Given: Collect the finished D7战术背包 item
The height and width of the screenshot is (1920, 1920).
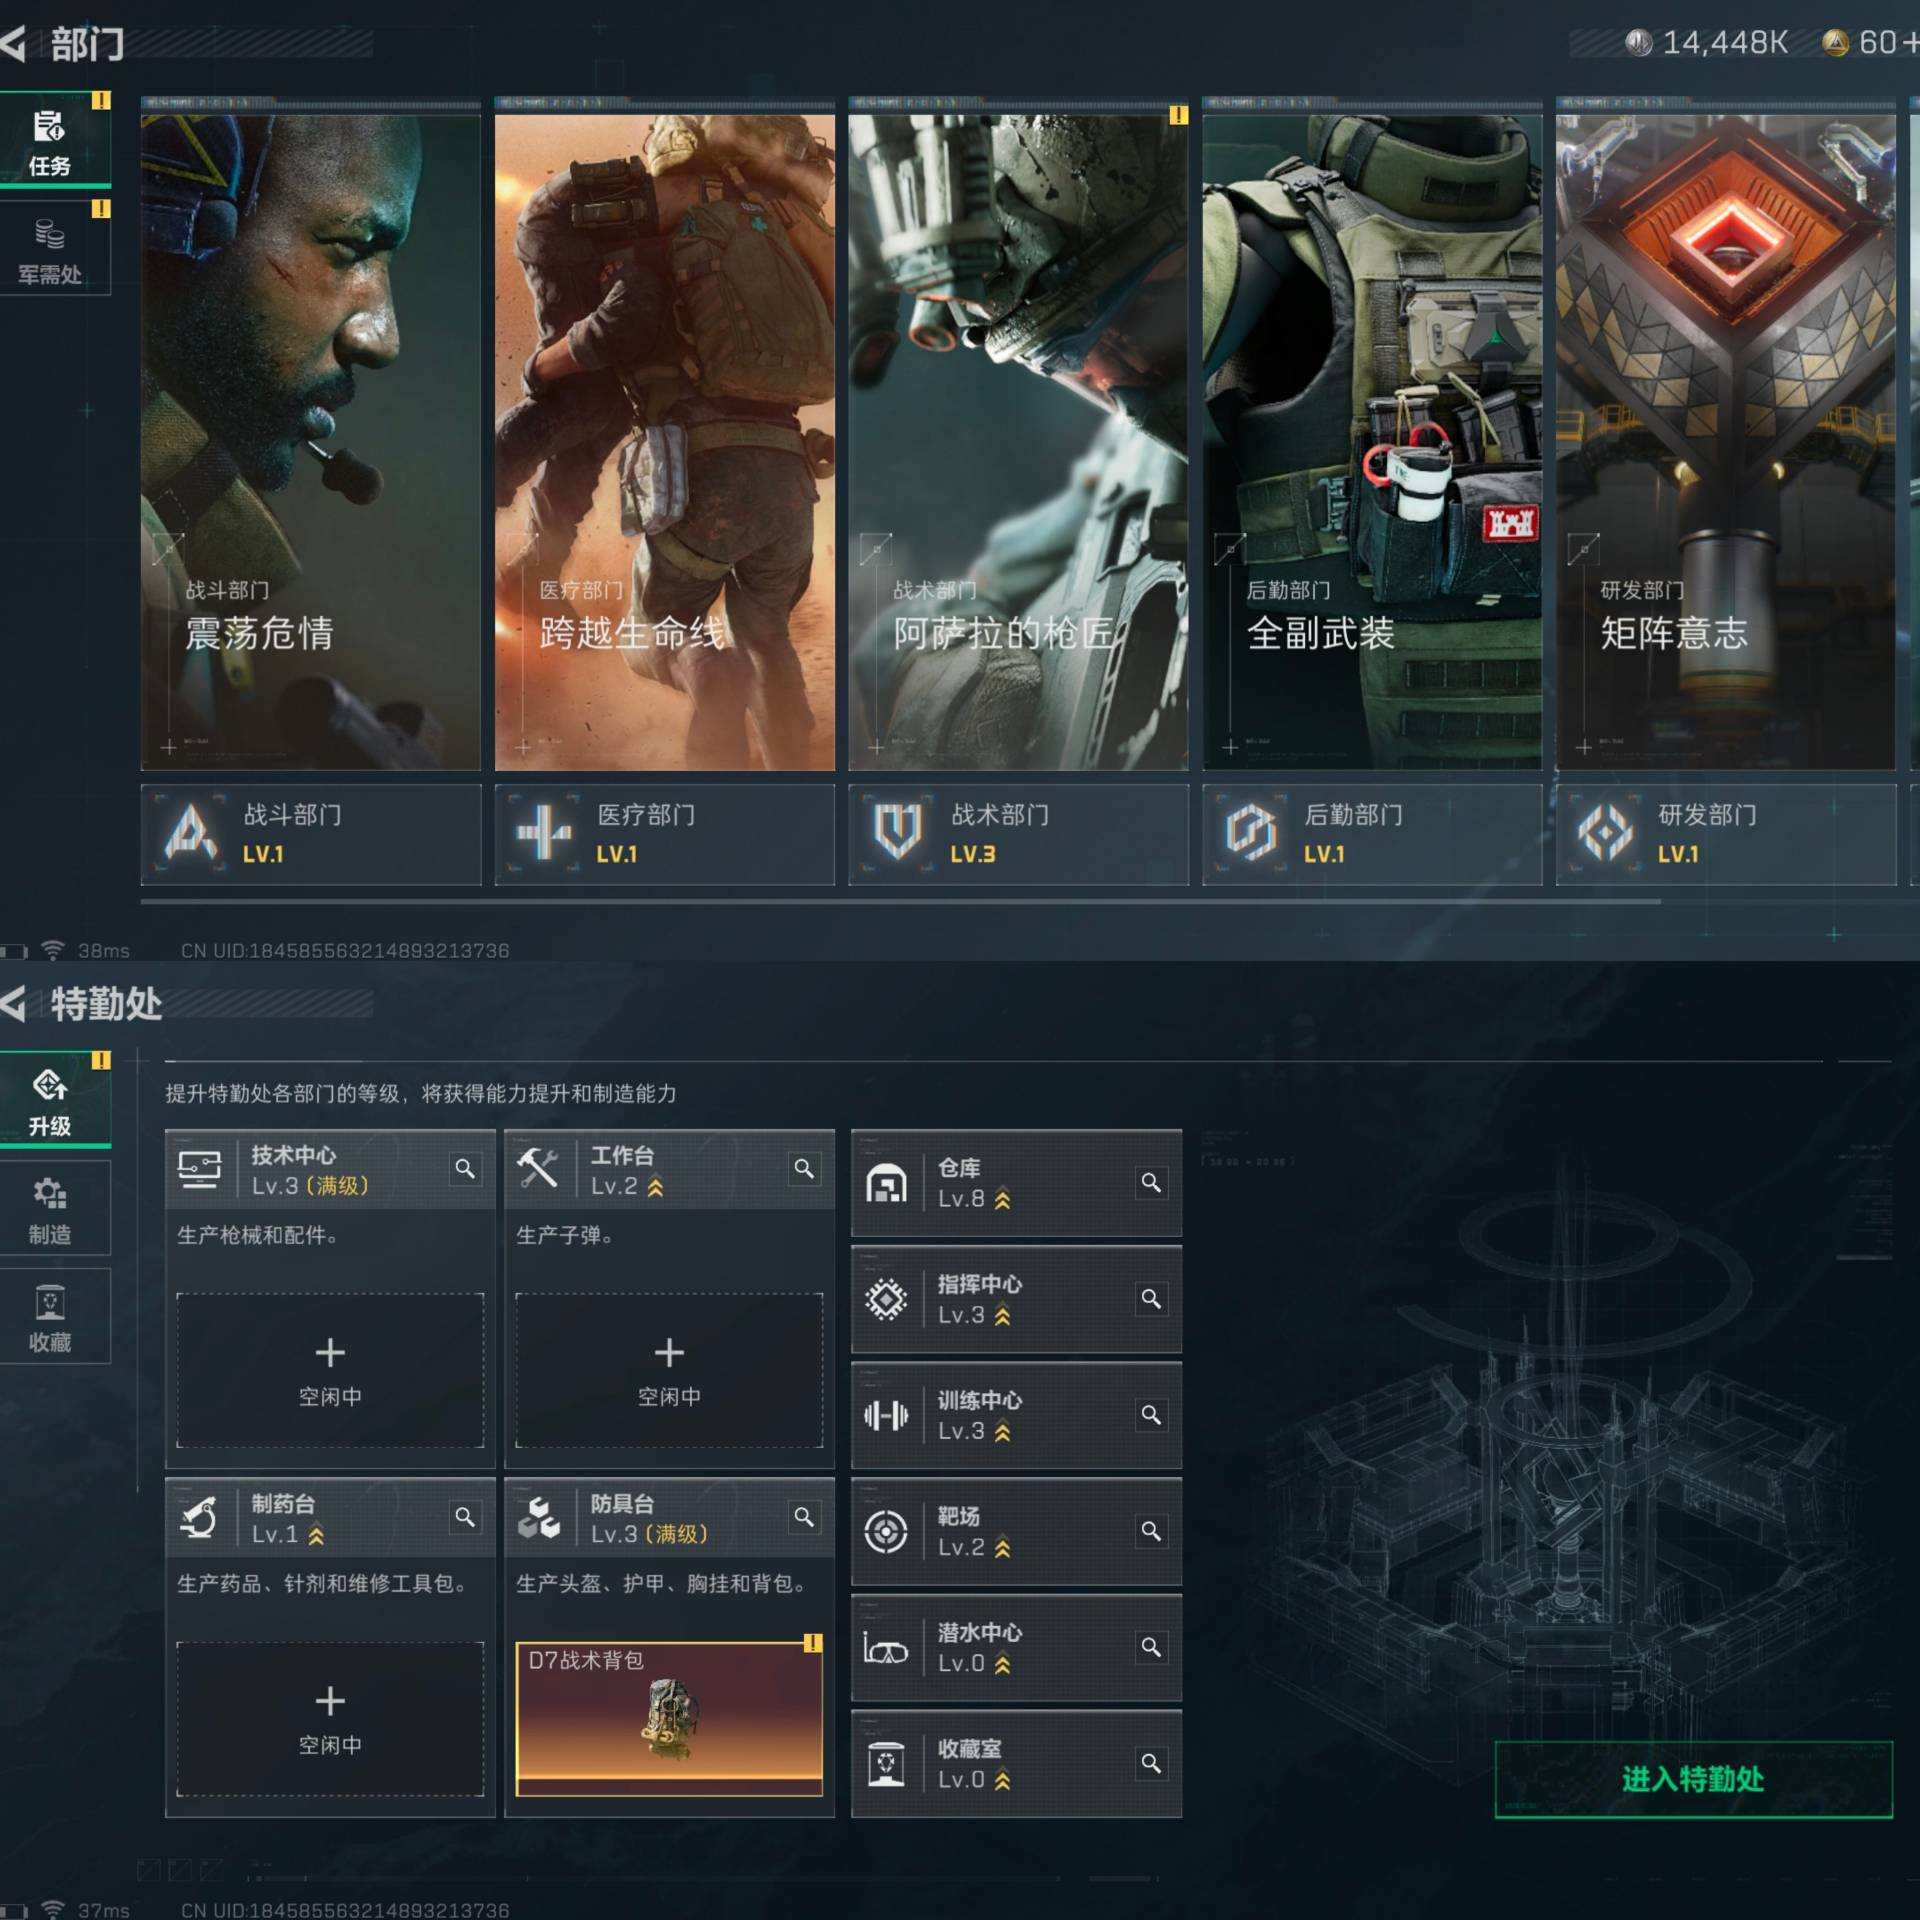Looking at the screenshot, I should [669, 1718].
